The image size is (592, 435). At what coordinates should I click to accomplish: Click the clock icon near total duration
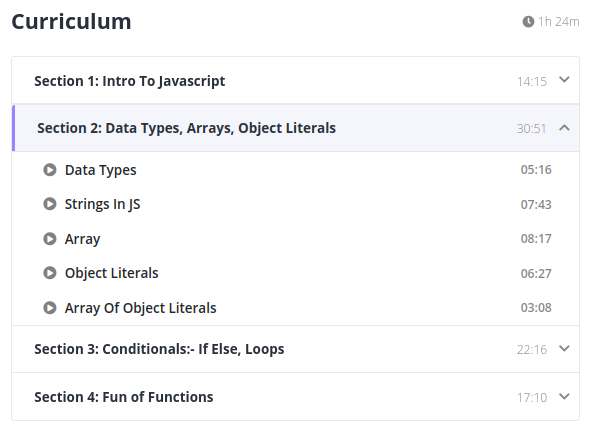(528, 22)
